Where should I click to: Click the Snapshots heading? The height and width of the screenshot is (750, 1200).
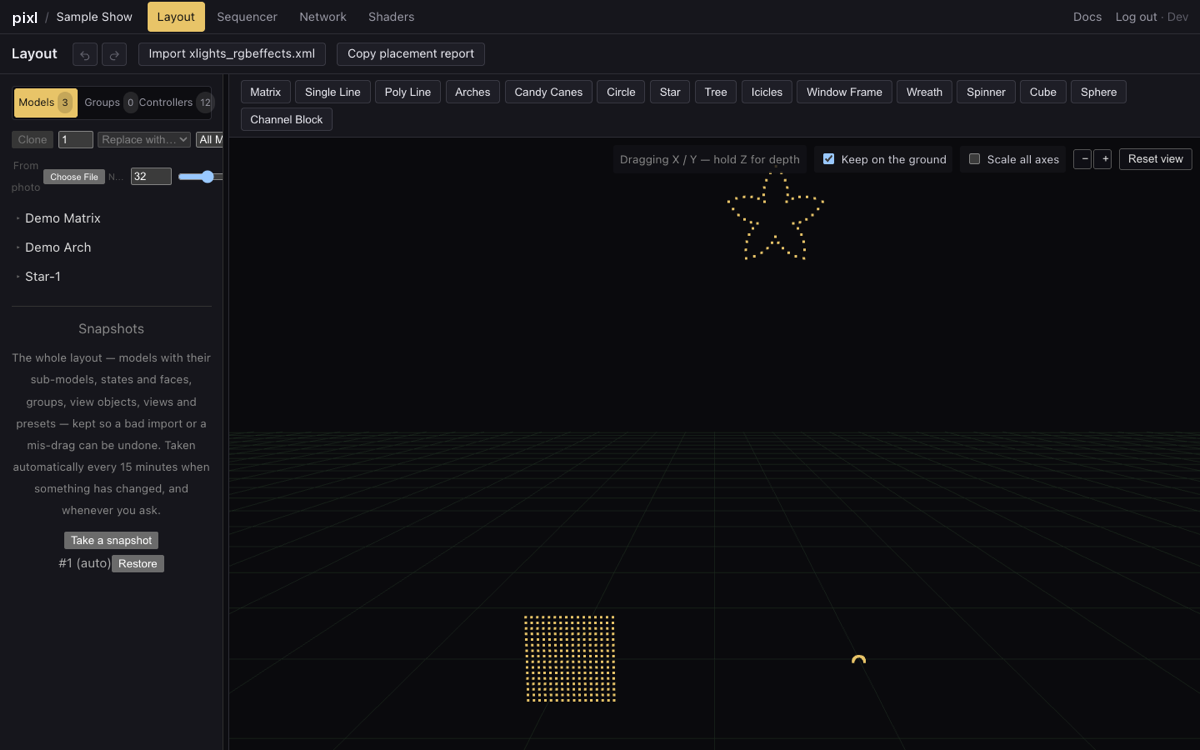pyautogui.click(x=111, y=329)
